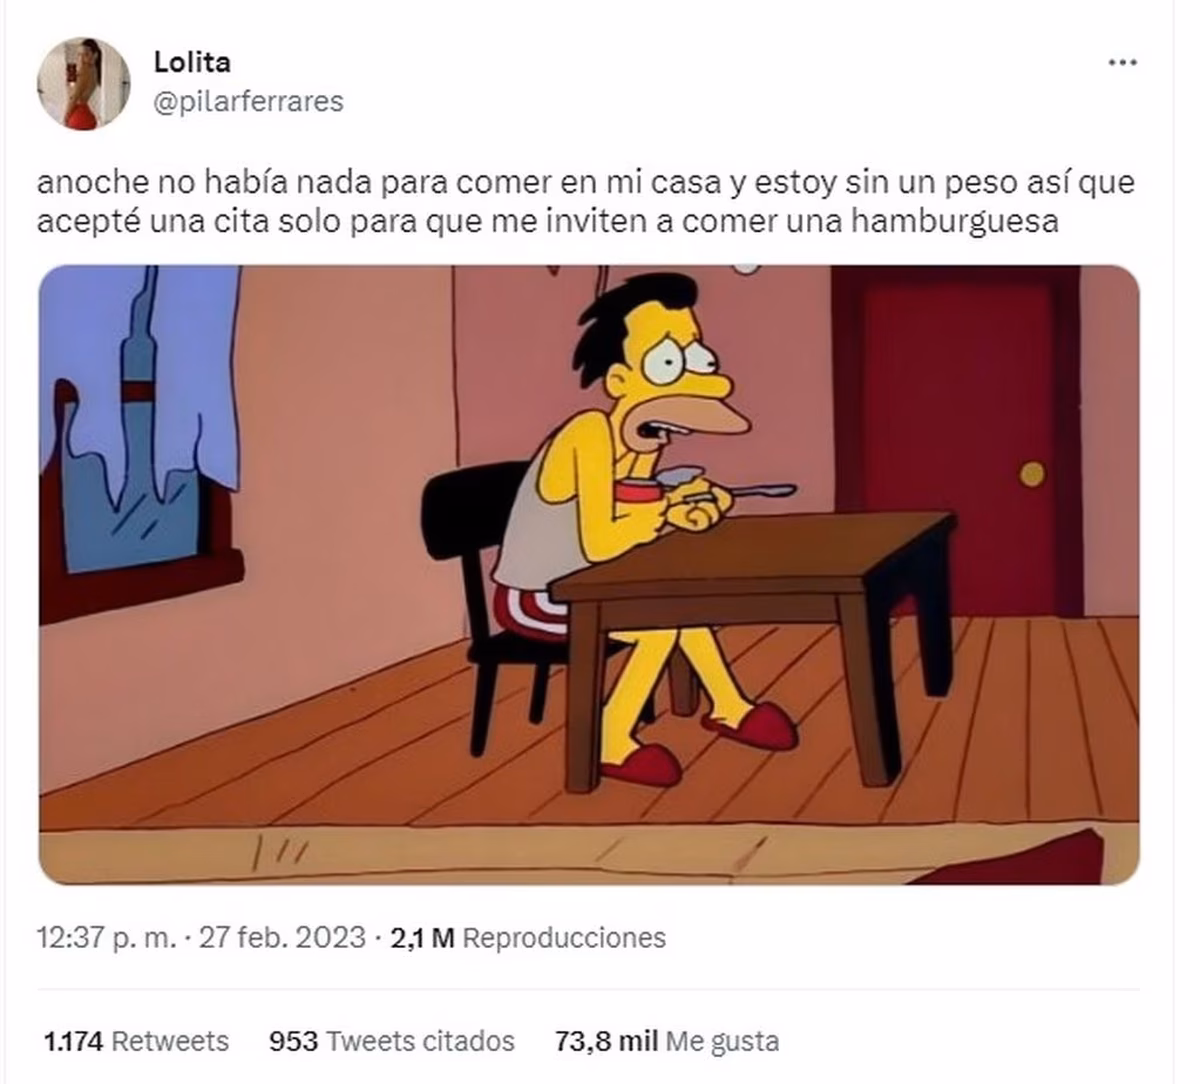The image size is (1200, 1084).
Task: Open the 1.174 Retweets list
Action: 137,1041
